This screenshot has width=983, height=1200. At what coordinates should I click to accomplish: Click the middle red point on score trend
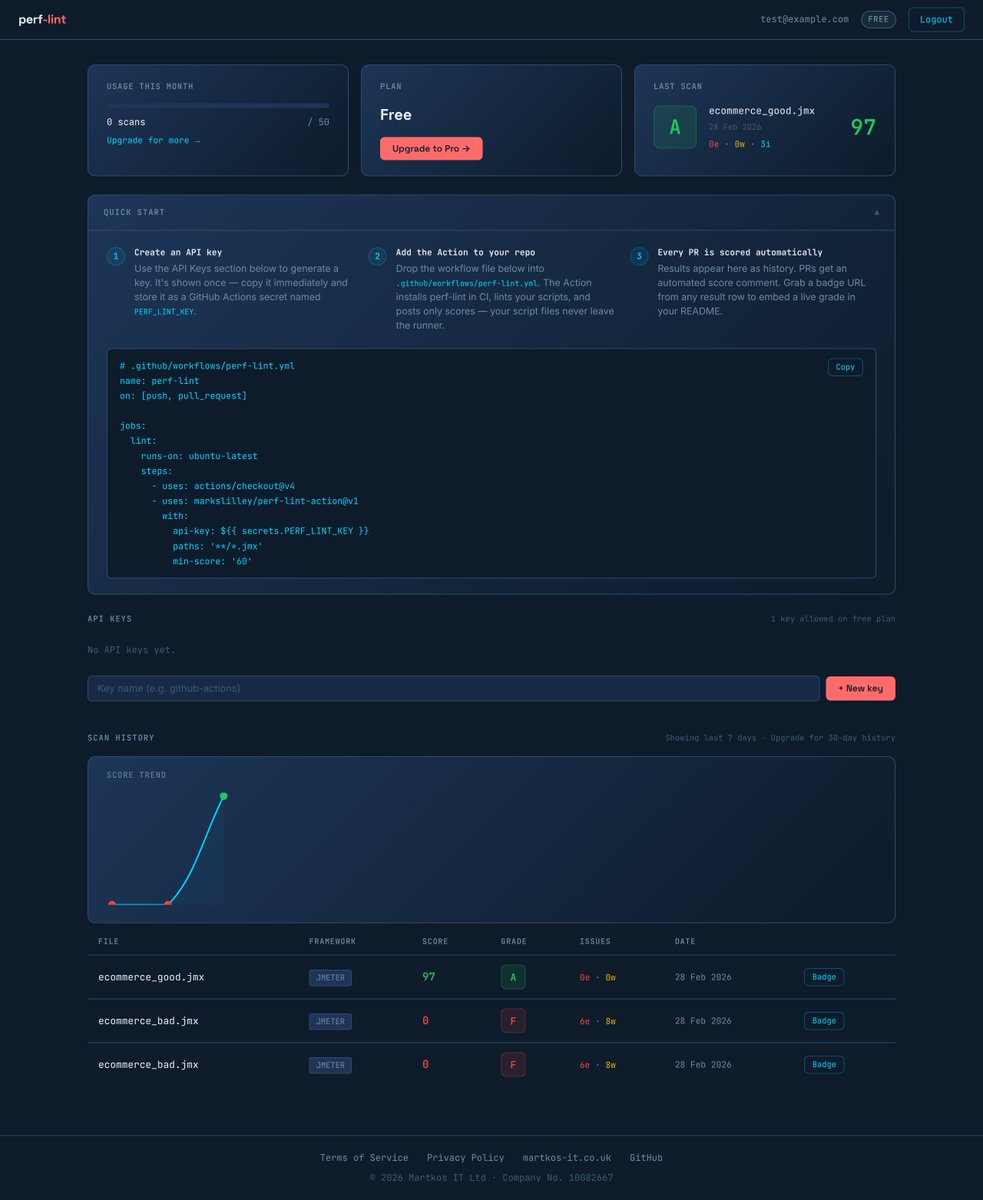tap(168, 904)
